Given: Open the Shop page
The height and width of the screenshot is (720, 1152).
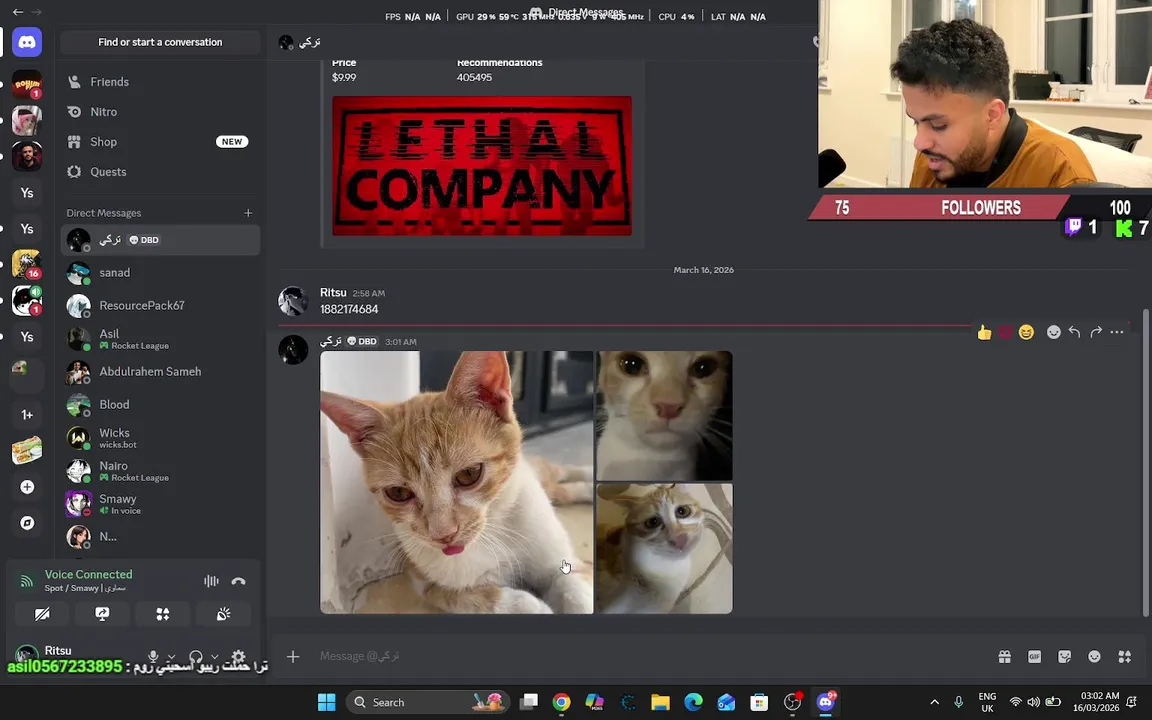Looking at the screenshot, I should tap(160, 142).
